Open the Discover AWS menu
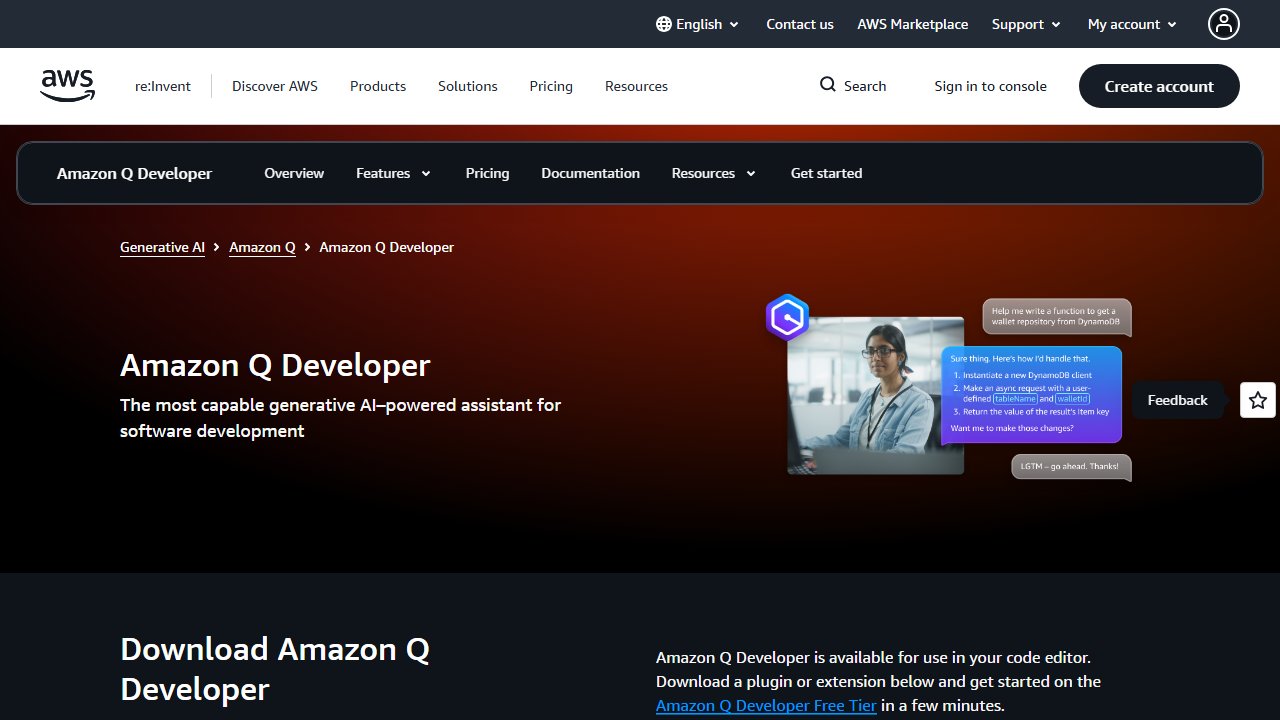Image resolution: width=1280 pixels, height=720 pixels. click(275, 86)
